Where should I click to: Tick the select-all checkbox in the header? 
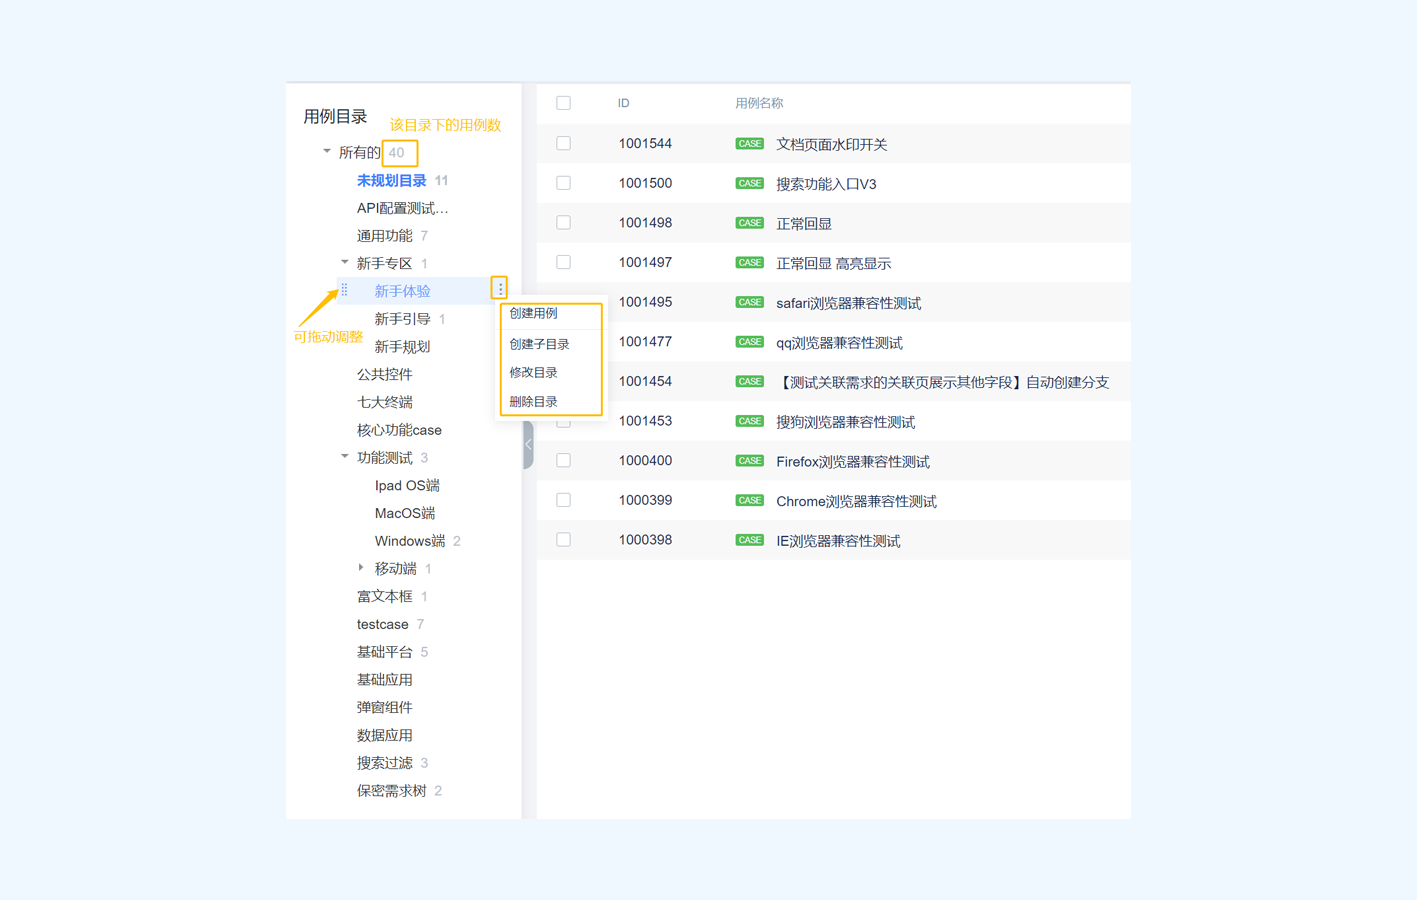click(564, 103)
